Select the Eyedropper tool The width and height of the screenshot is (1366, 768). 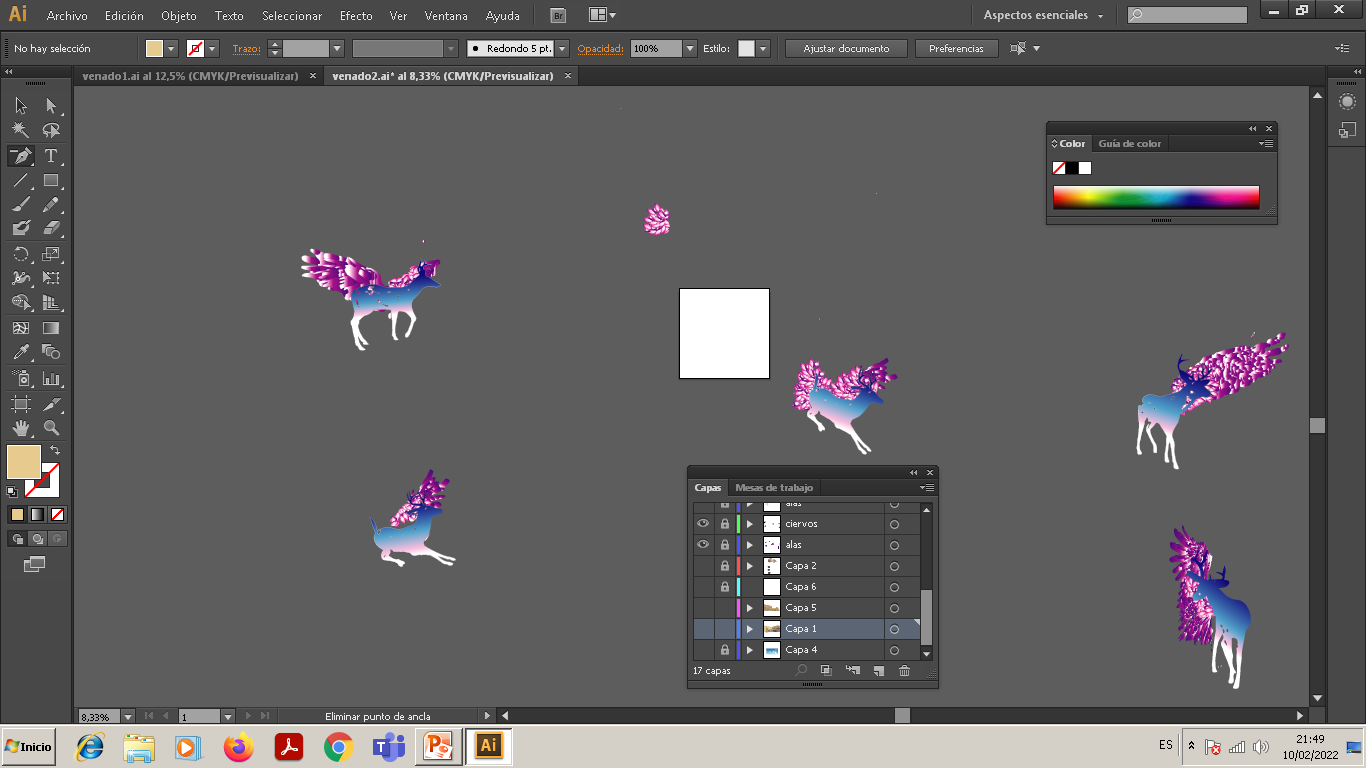click(x=21, y=352)
